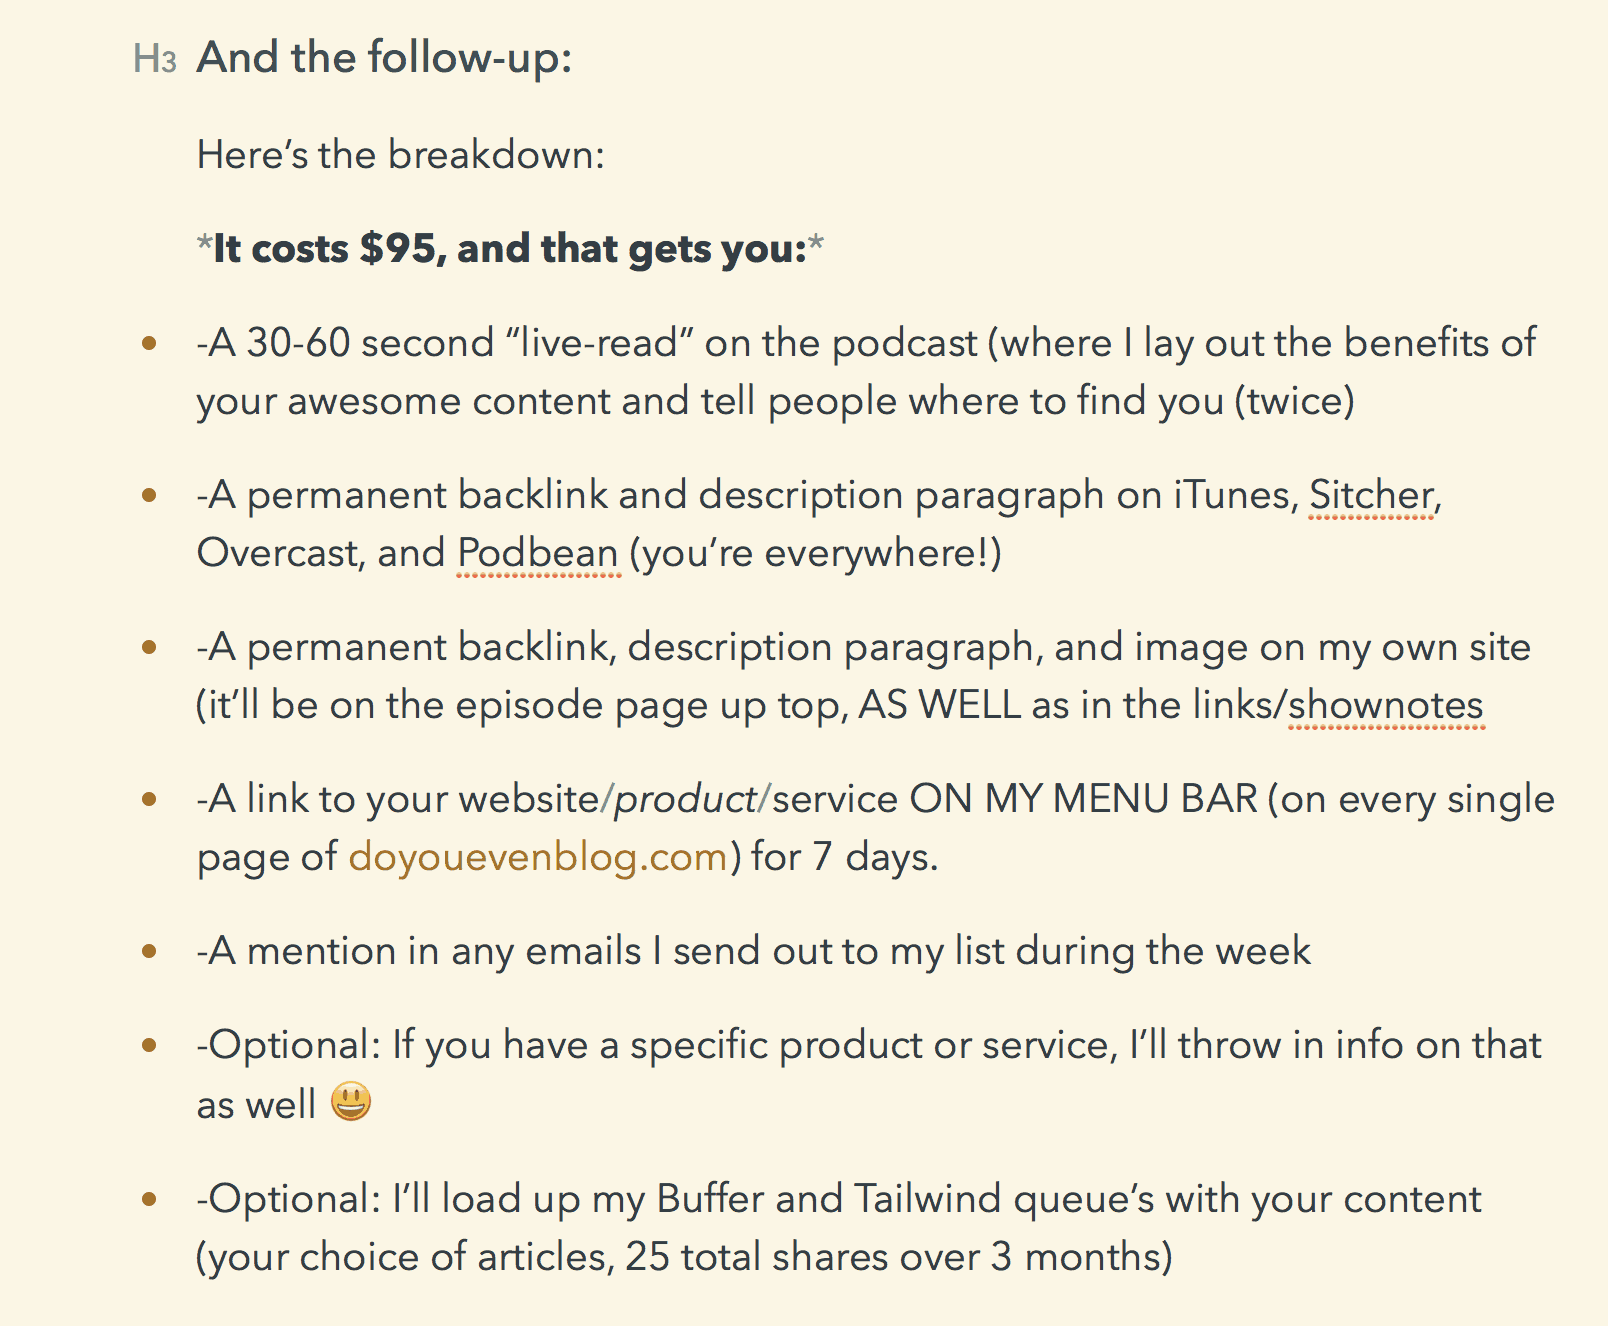Click the bullet before iTunes backlink item
The image size is (1608, 1326).
(149, 495)
